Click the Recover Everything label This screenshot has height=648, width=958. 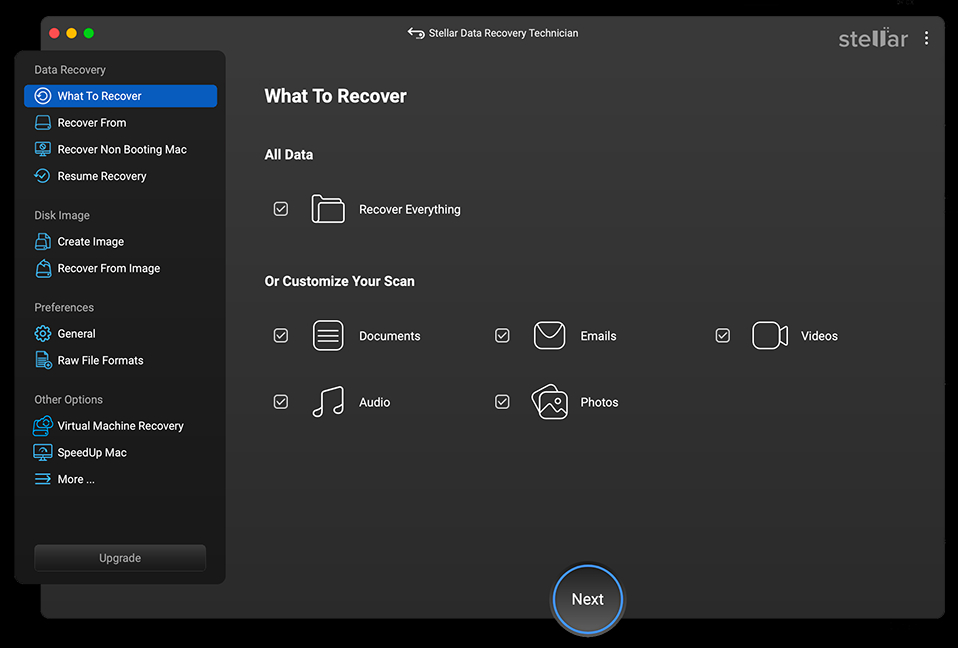[x=409, y=209]
